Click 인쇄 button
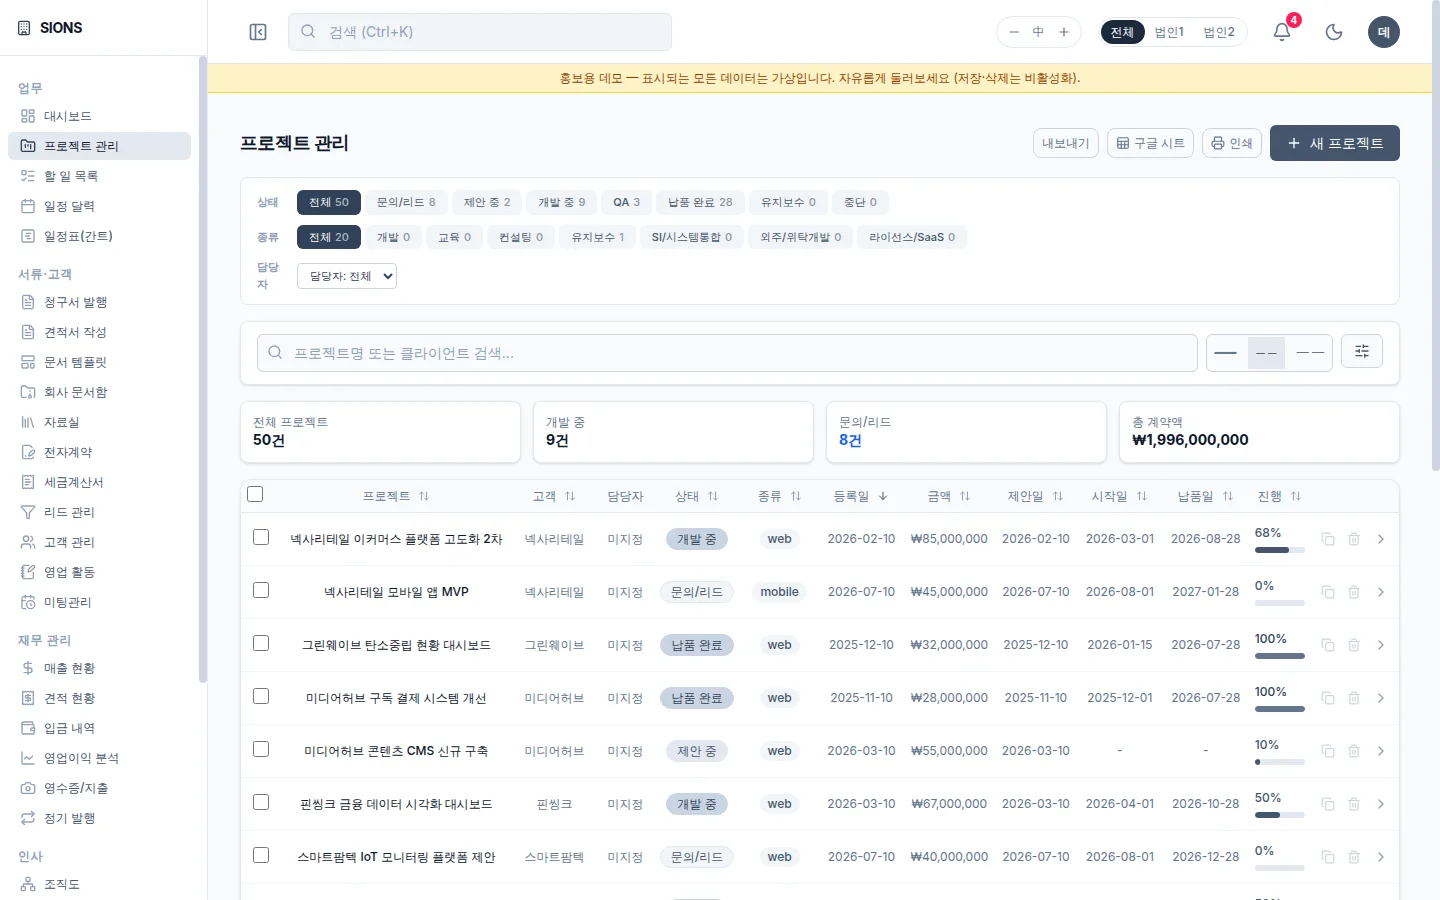The height and width of the screenshot is (900, 1440). click(x=1232, y=143)
